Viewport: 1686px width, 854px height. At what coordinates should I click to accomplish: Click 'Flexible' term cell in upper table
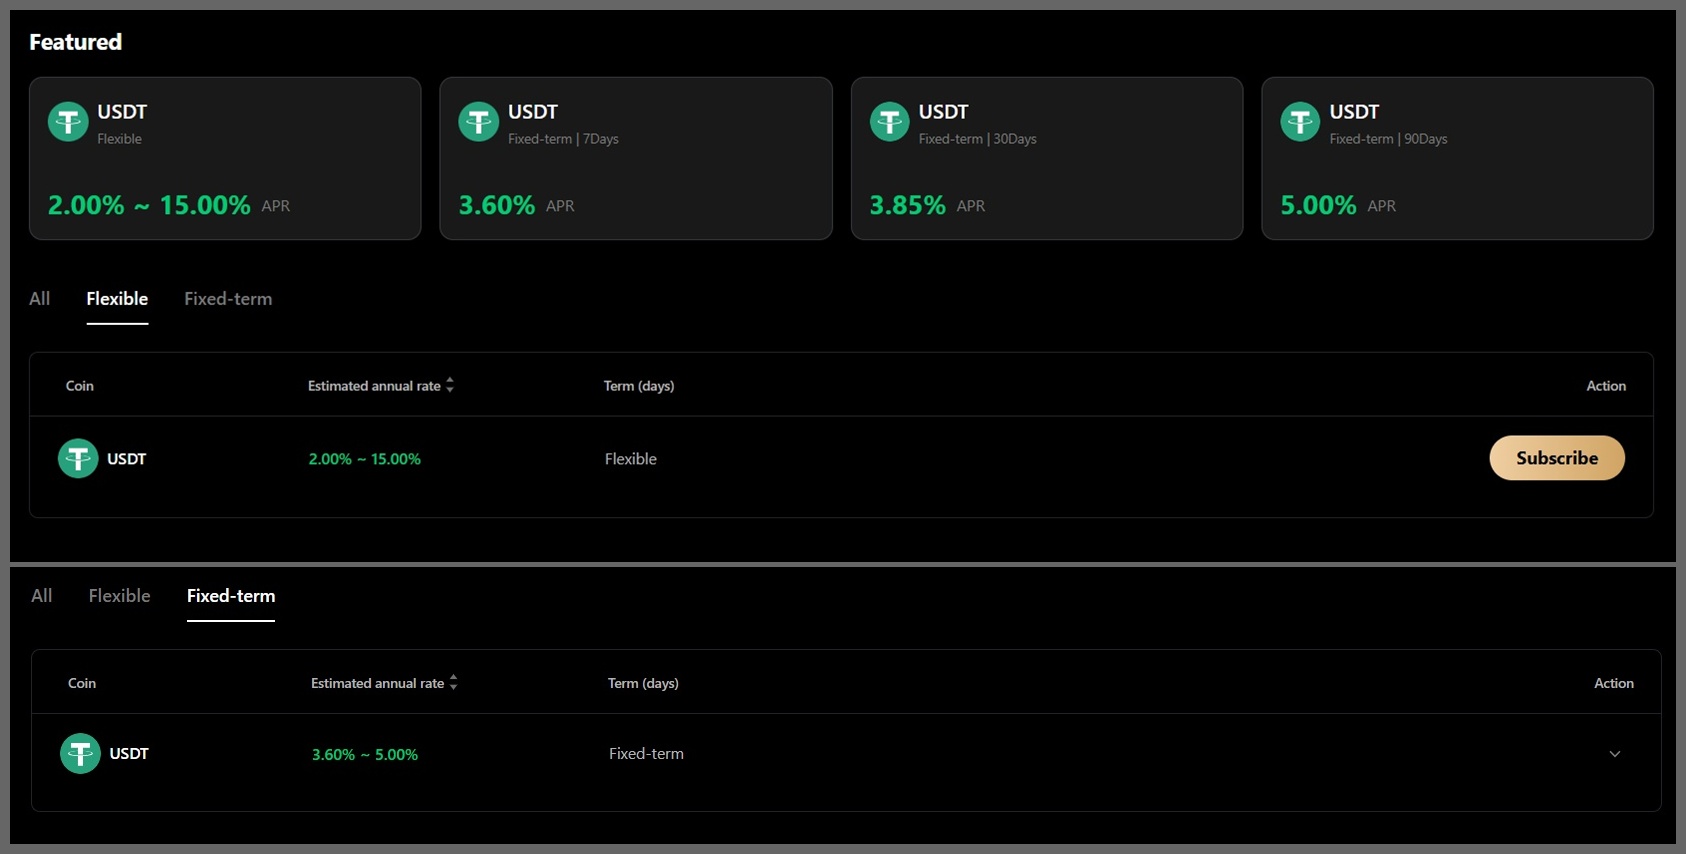click(631, 459)
